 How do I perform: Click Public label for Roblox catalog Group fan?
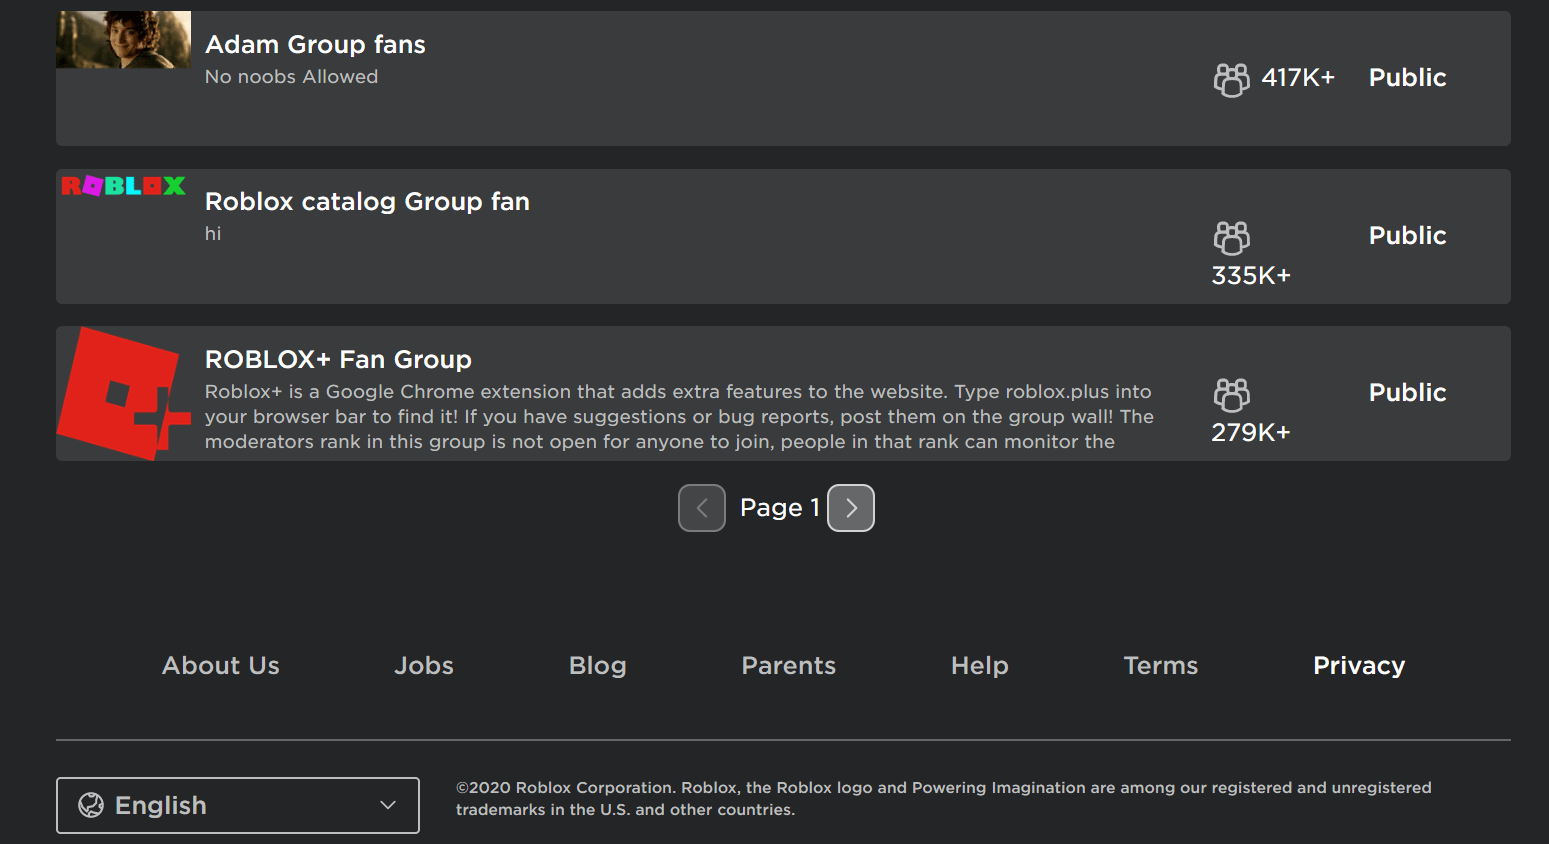pyautogui.click(x=1407, y=236)
